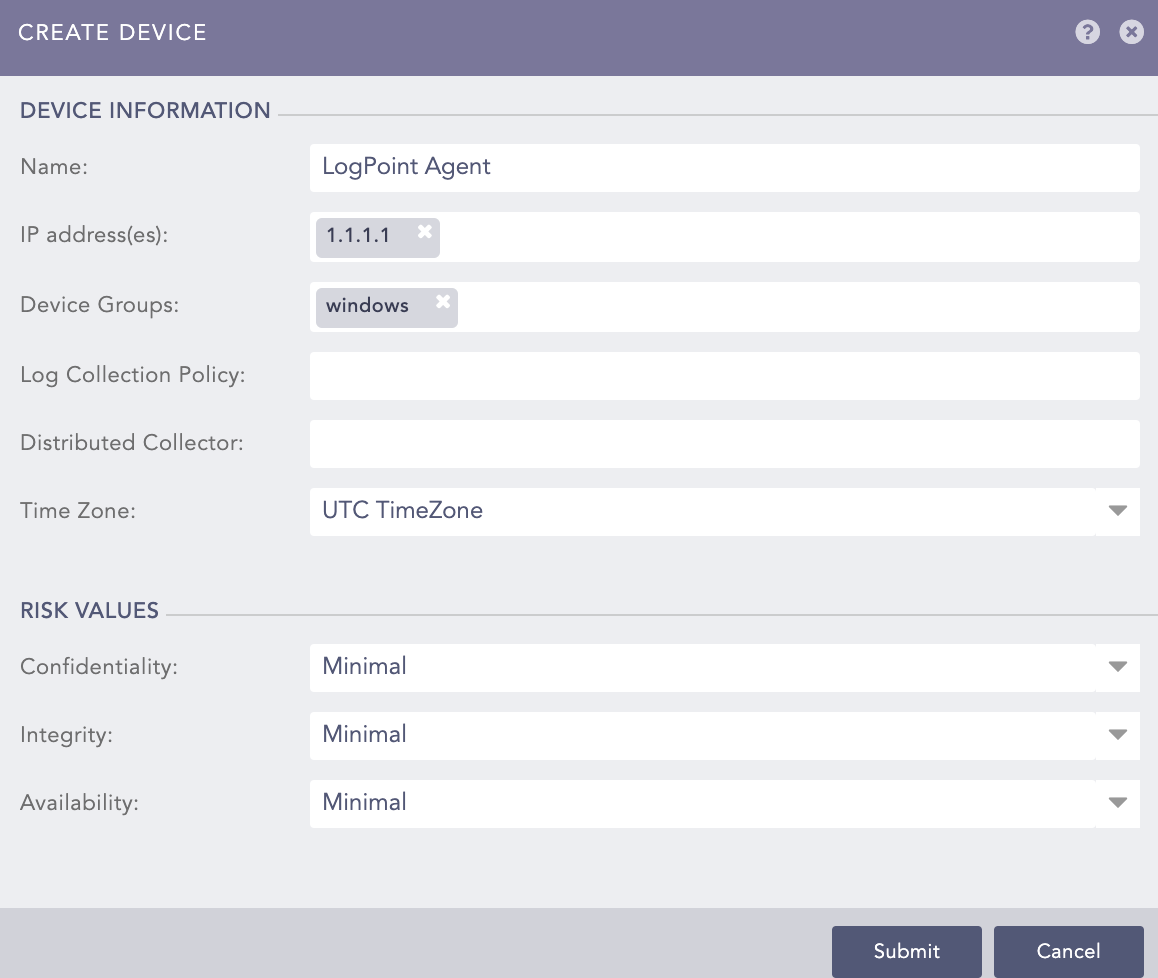Image resolution: width=1158 pixels, height=978 pixels.
Task: Click the DEVICE INFORMATION section header
Action: (145, 110)
